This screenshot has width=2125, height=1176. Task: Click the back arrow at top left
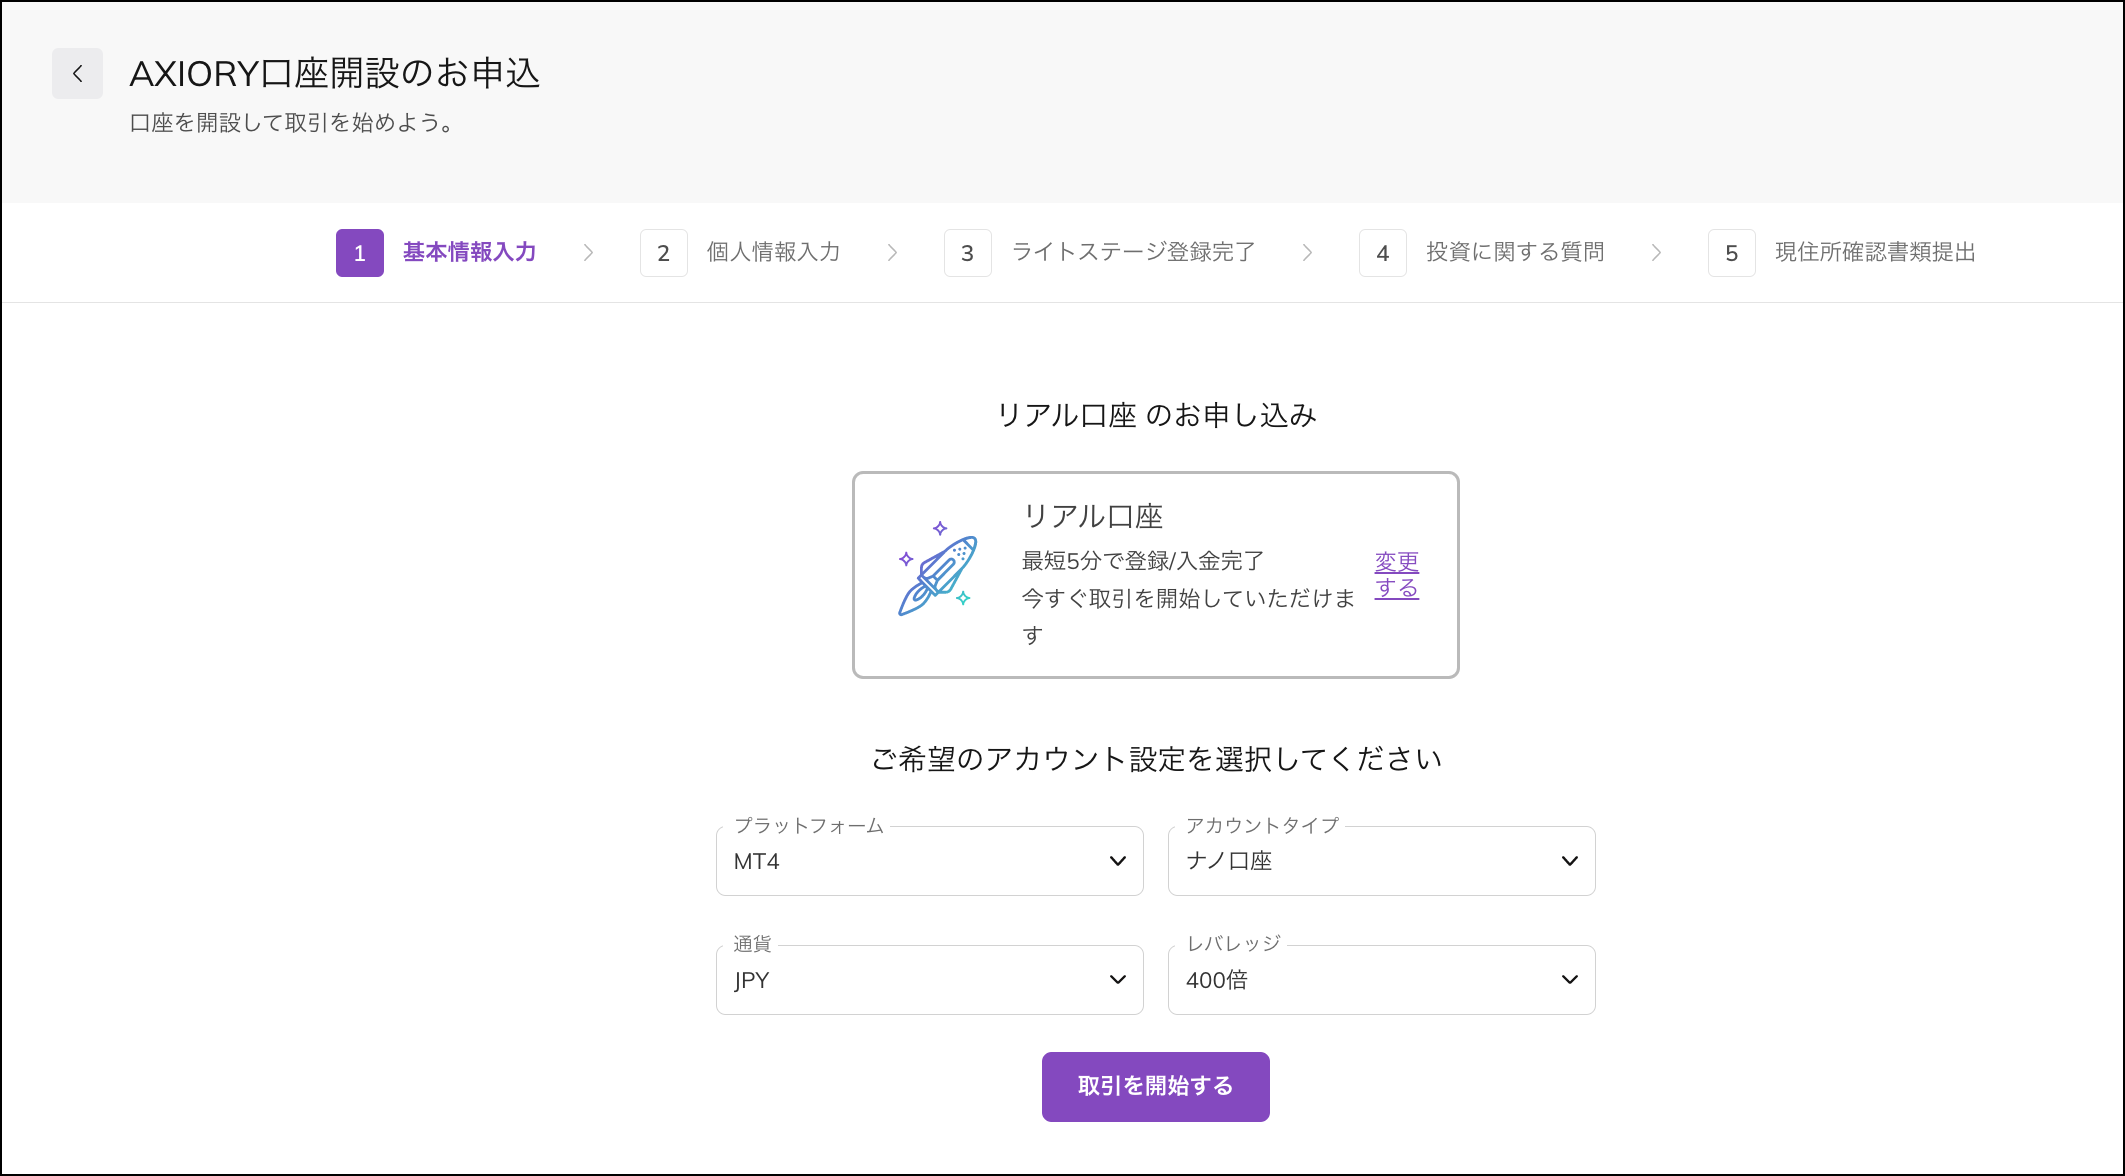(x=77, y=73)
